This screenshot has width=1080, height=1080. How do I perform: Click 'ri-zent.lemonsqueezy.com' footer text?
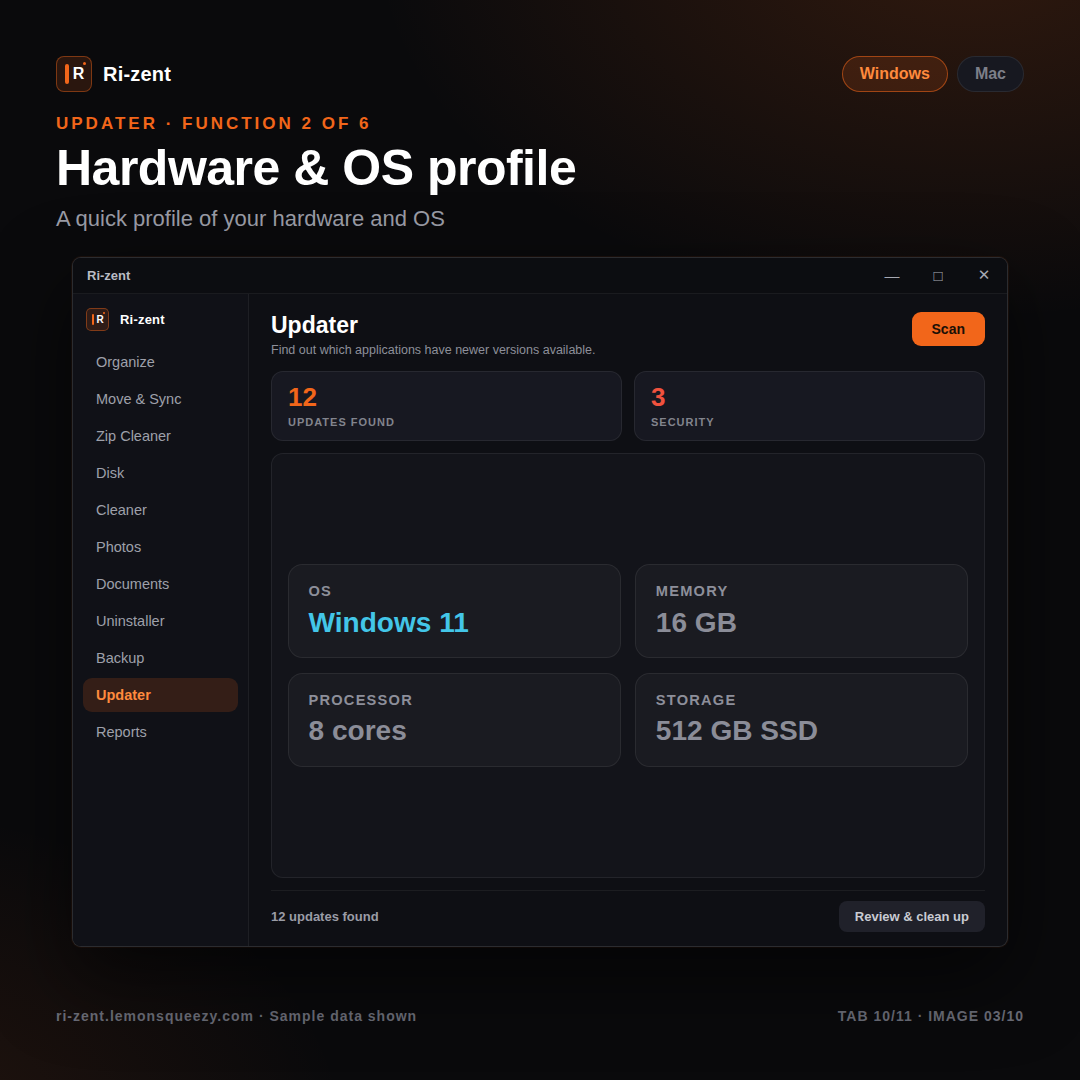click(x=154, y=1016)
